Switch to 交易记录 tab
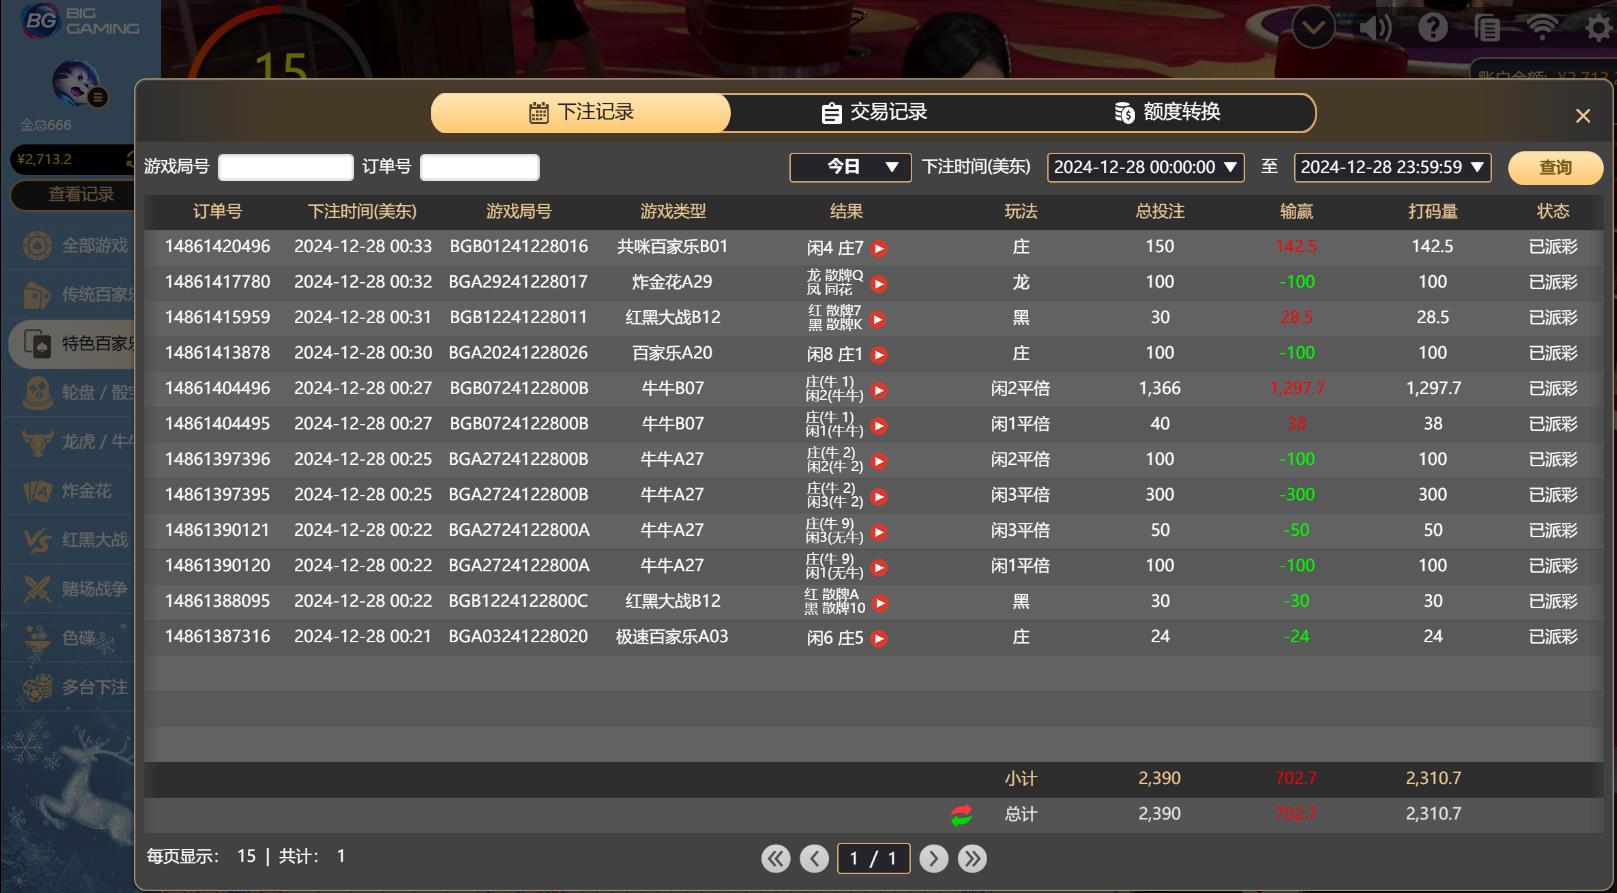 coord(874,113)
